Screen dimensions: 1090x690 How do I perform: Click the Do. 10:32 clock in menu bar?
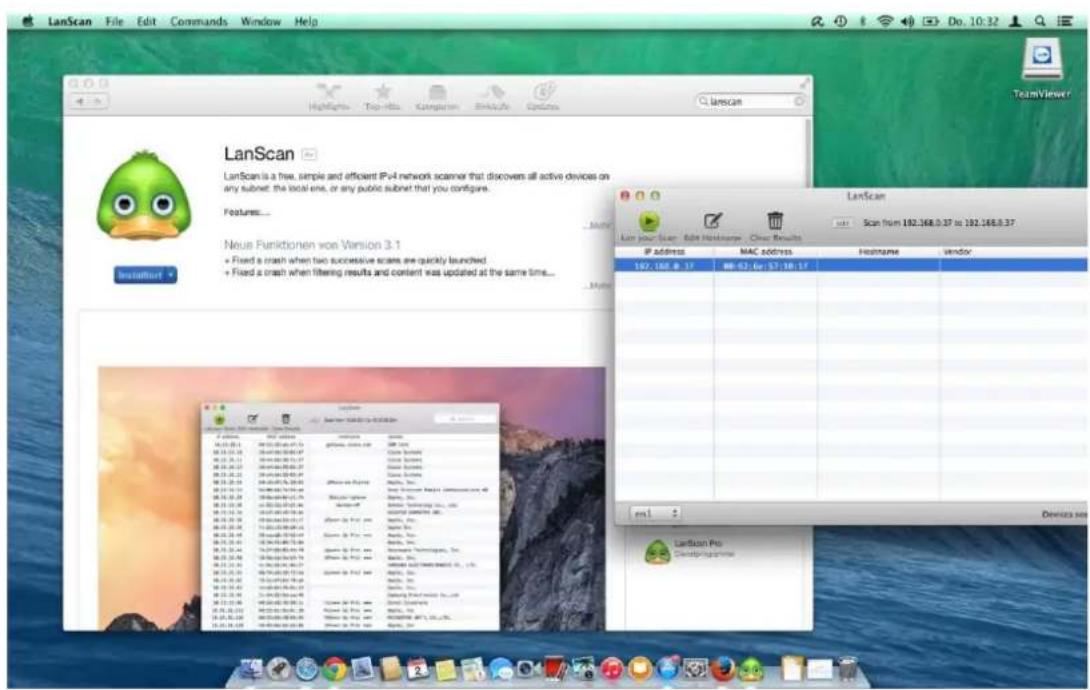(x=973, y=22)
